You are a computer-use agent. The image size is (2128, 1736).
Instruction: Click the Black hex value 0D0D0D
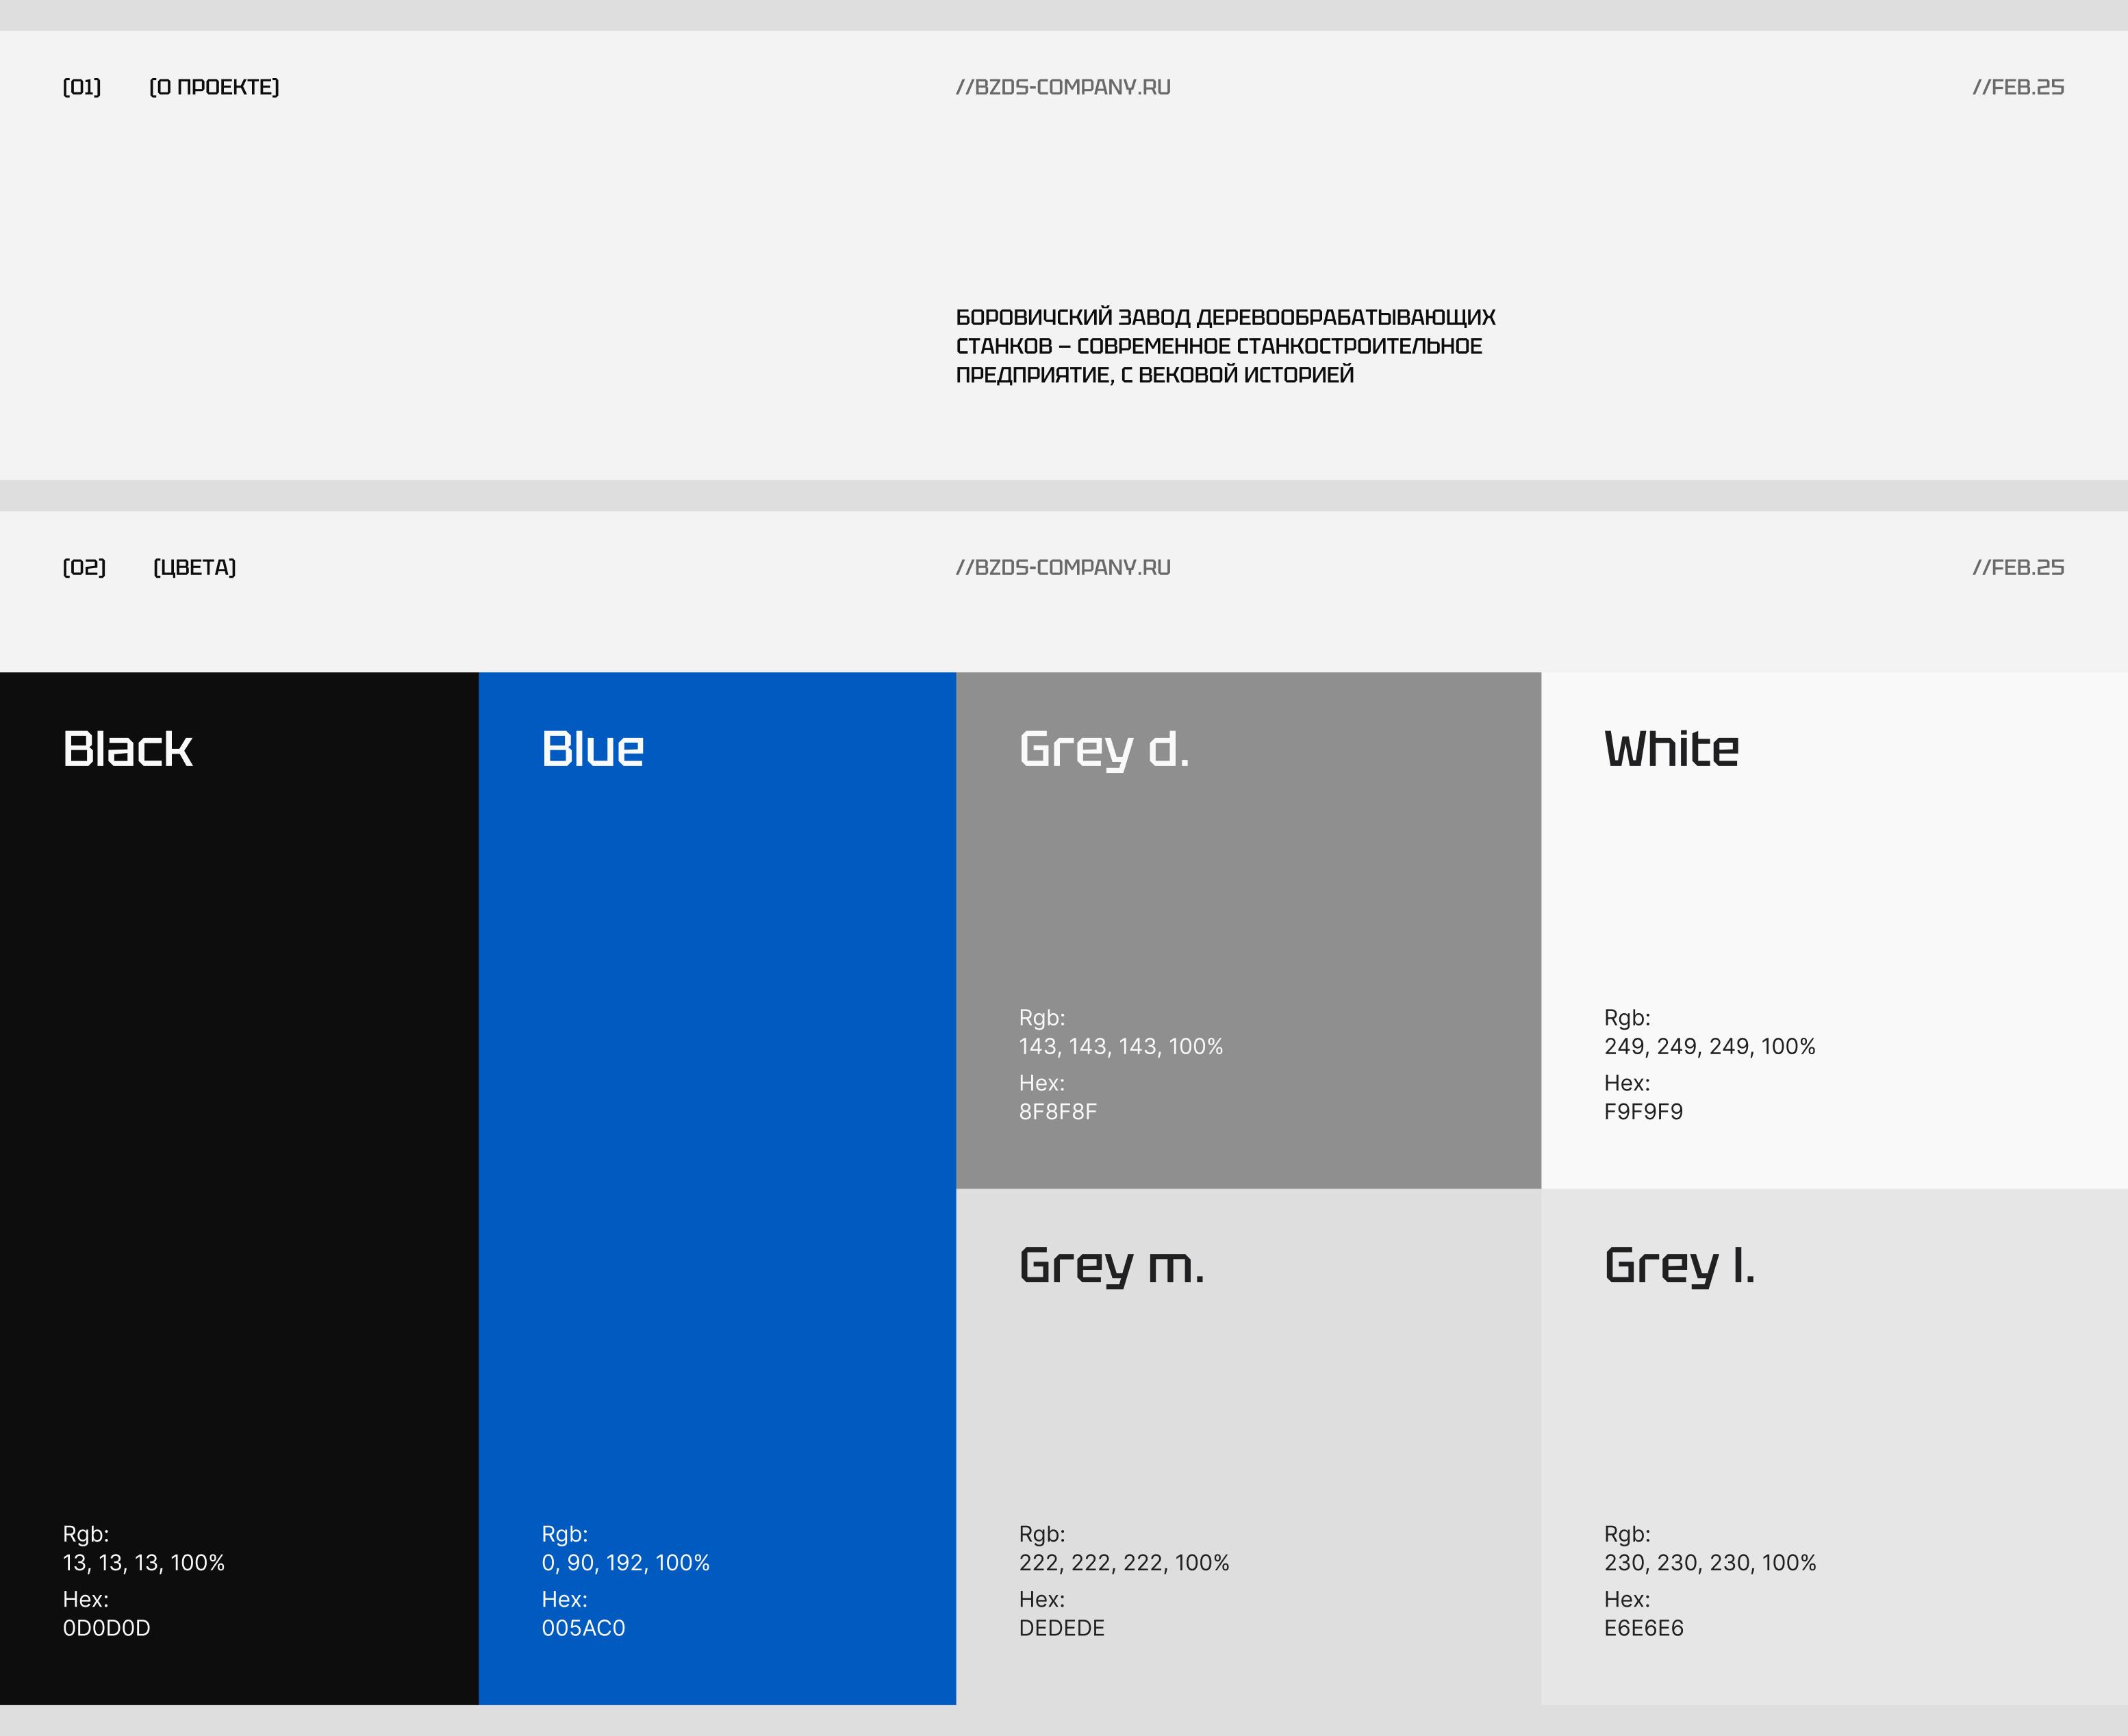click(106, 1628)
